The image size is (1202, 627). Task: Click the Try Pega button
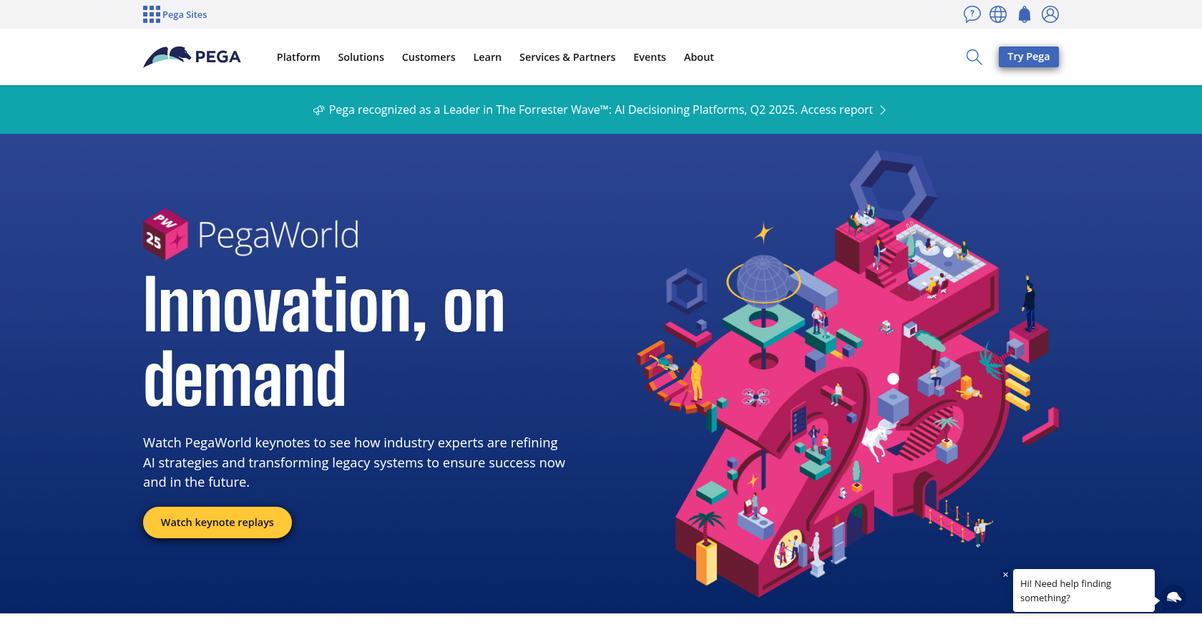point(1028,57)
